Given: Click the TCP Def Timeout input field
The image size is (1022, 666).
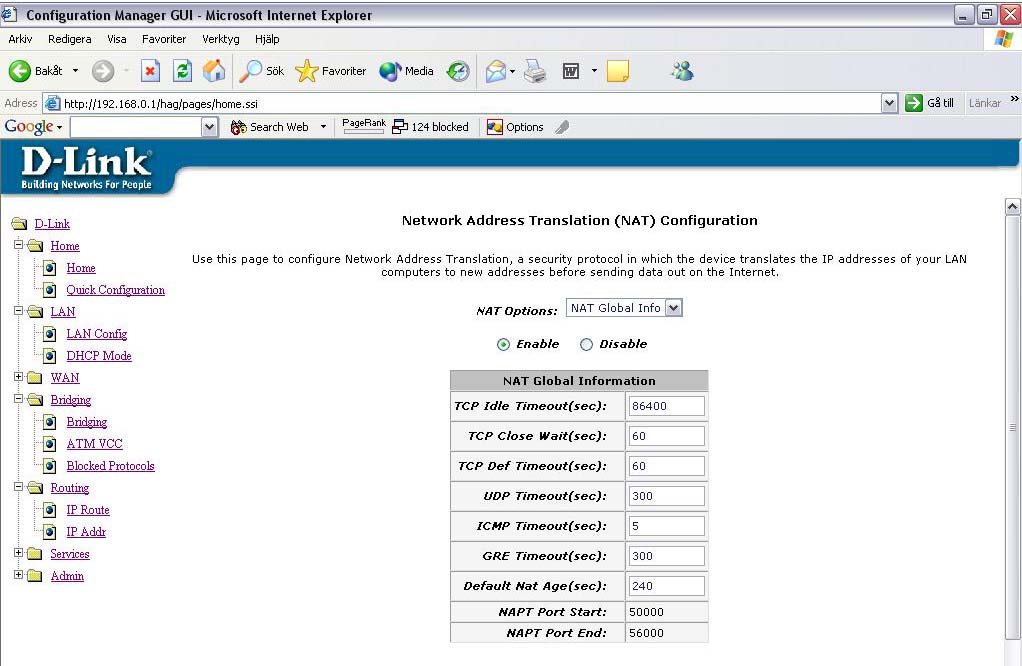Looking at the screenshot, I should point(666,466).
